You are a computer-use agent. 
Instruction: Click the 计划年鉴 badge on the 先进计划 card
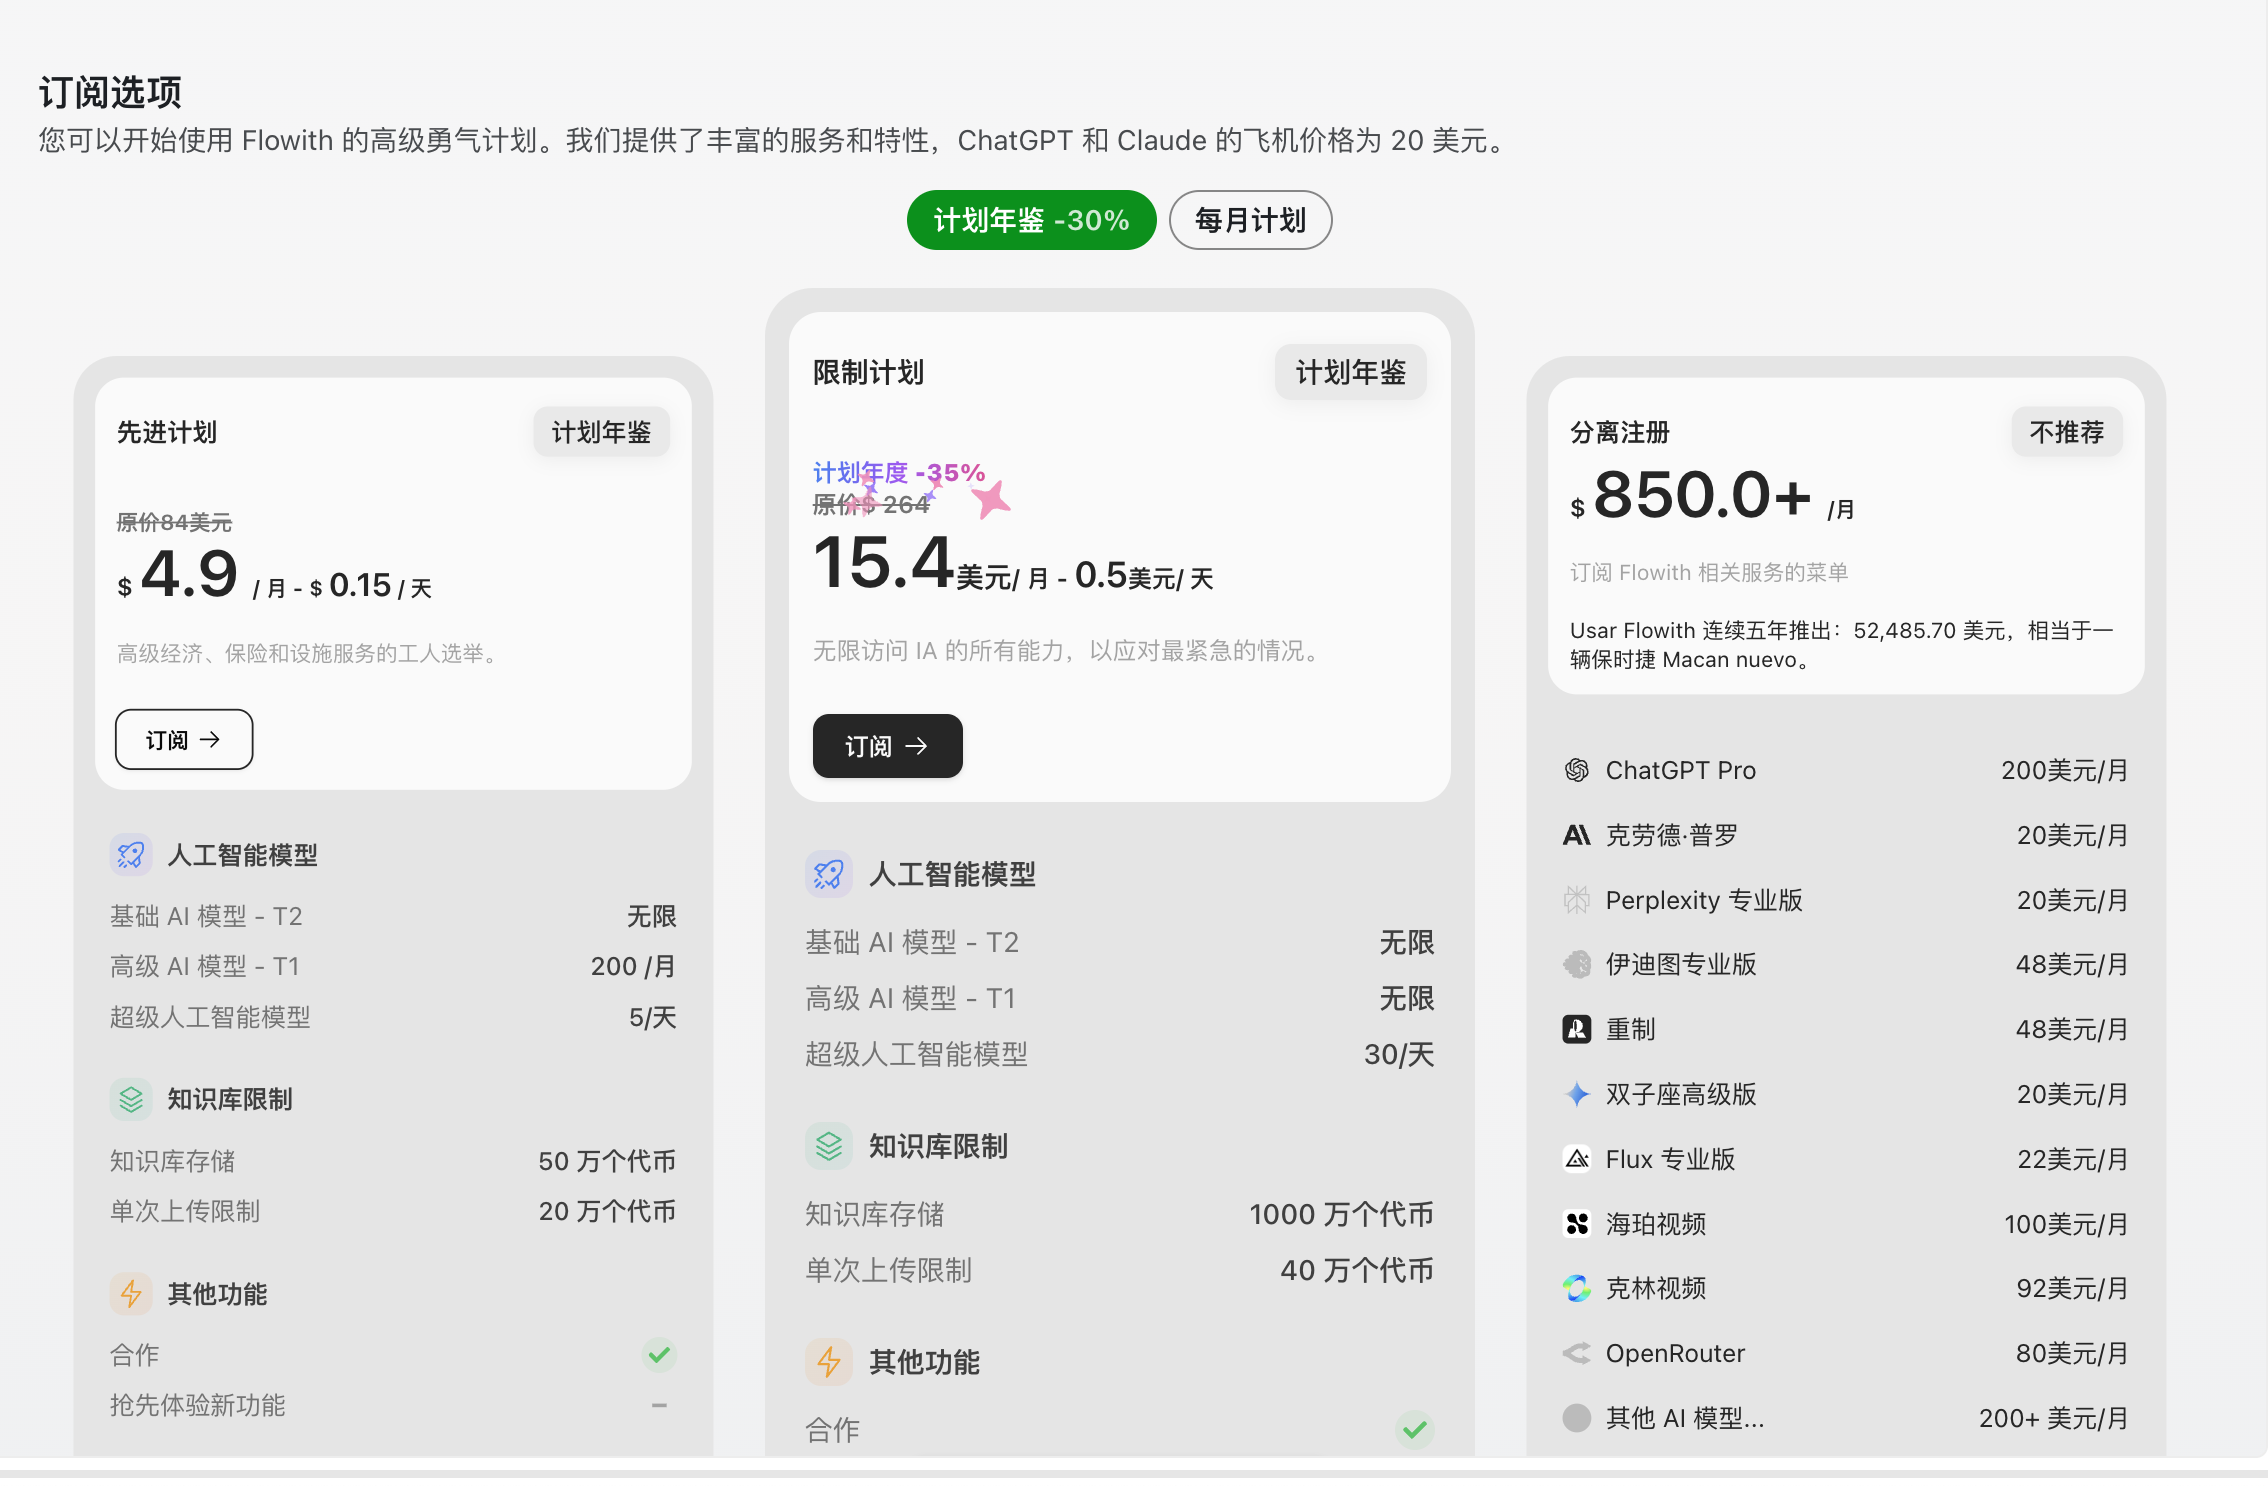tap(601, 432)
